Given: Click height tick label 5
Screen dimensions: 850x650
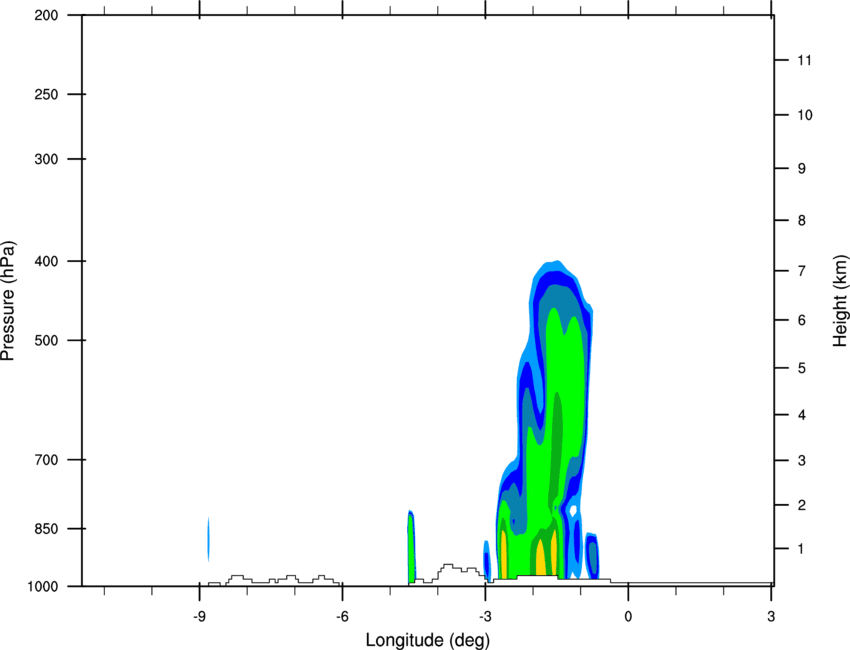Looking at the screenshot, I should pyautogui.click(x=802, y=369).
